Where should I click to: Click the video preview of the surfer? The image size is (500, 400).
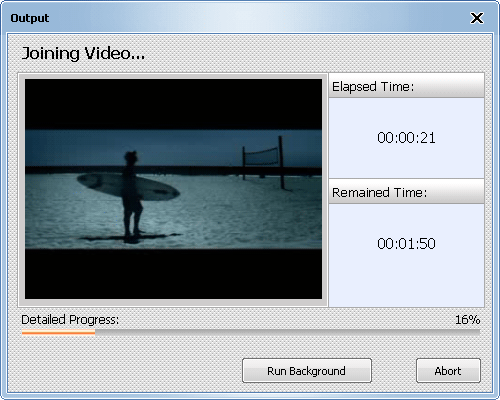[x=173, y=189]
